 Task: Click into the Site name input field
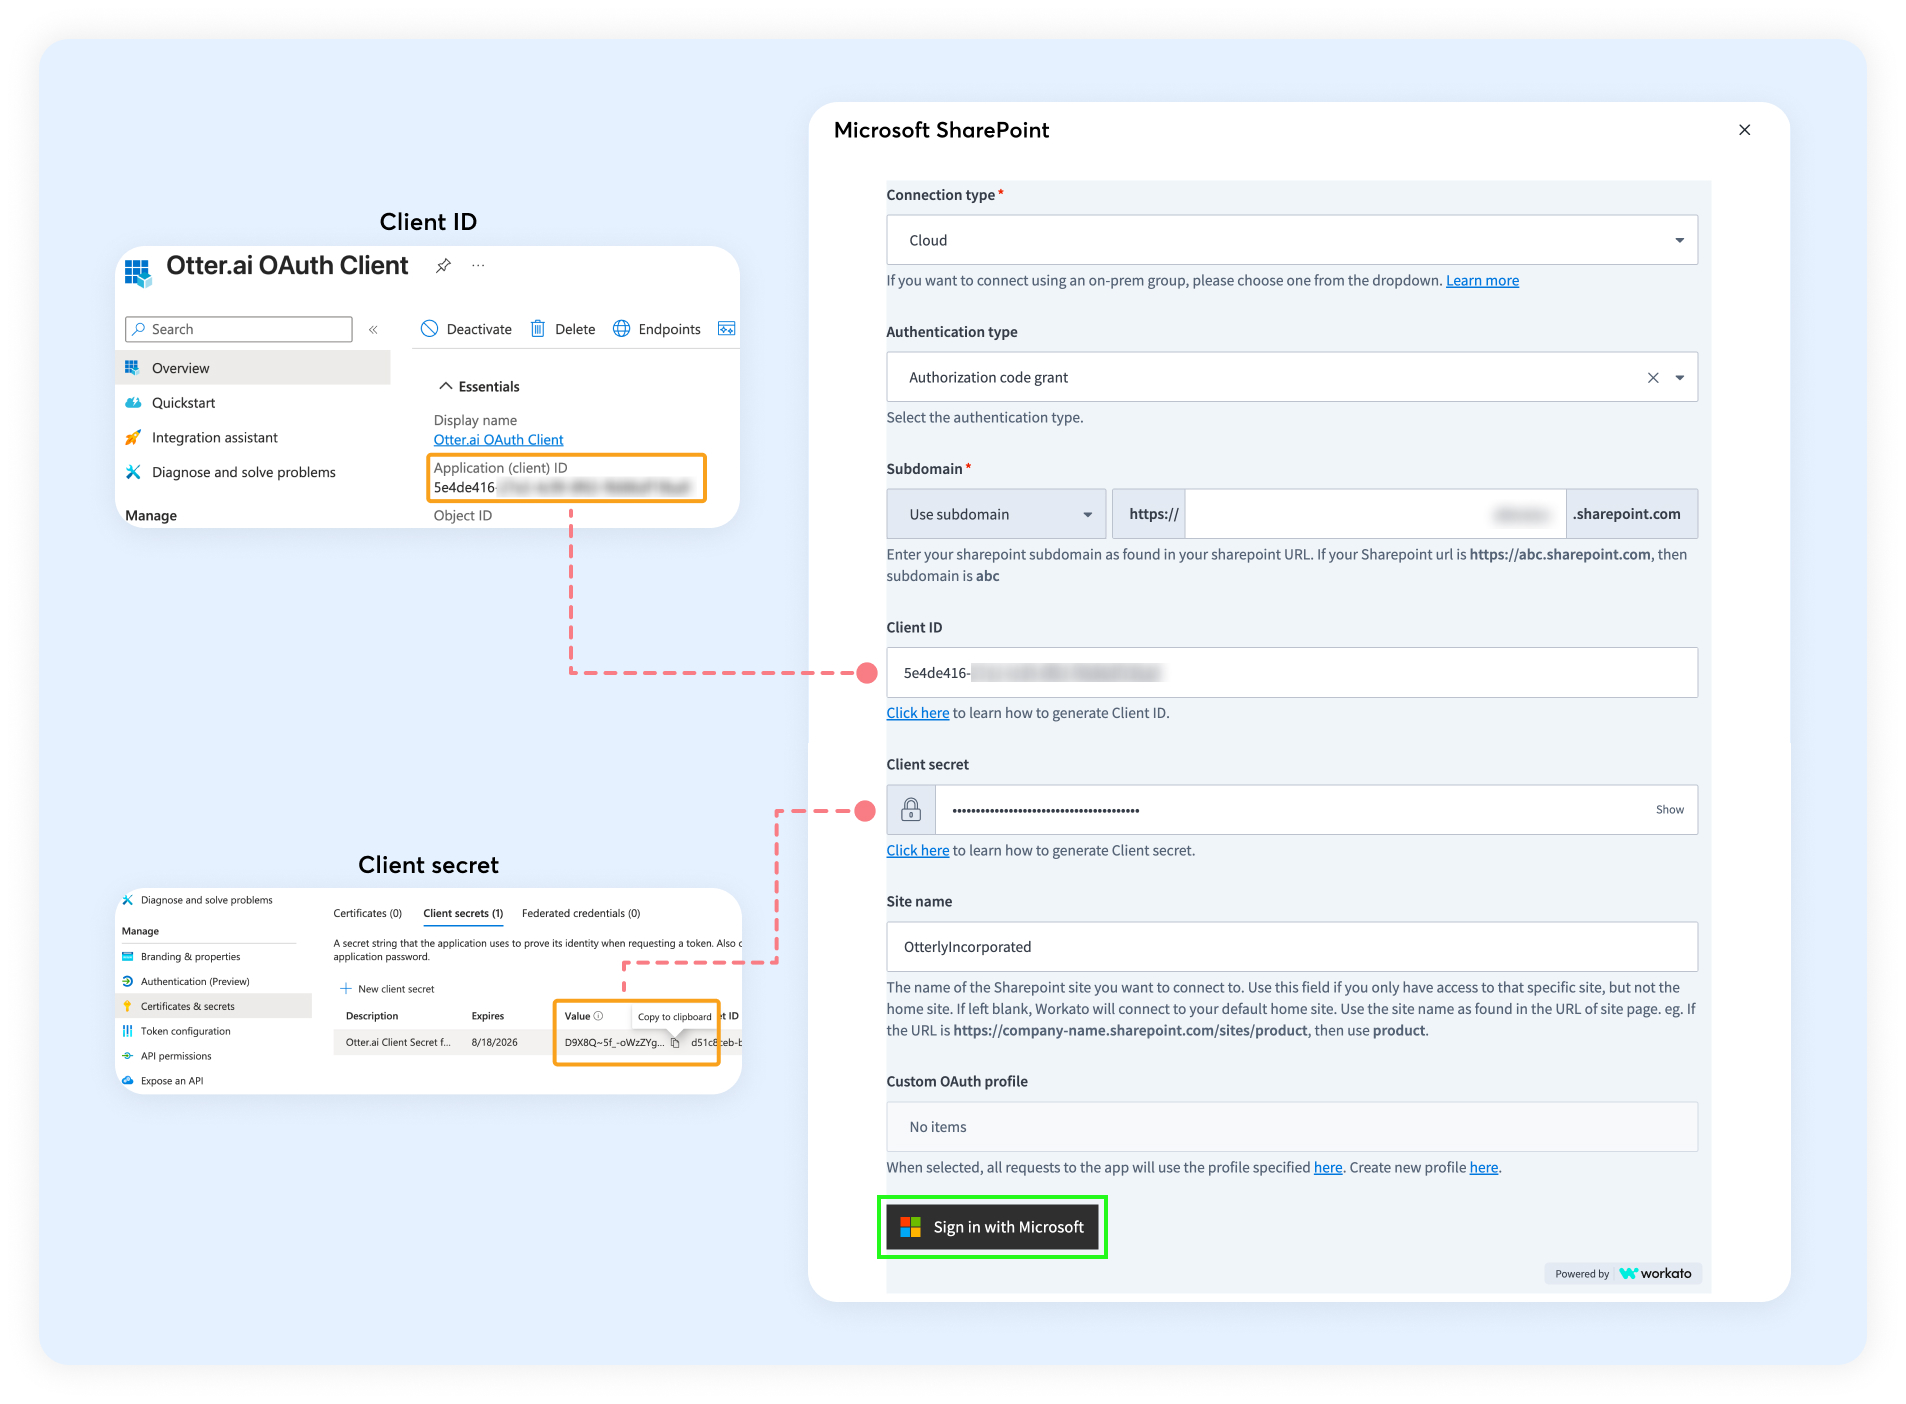tap(1291, 947)
